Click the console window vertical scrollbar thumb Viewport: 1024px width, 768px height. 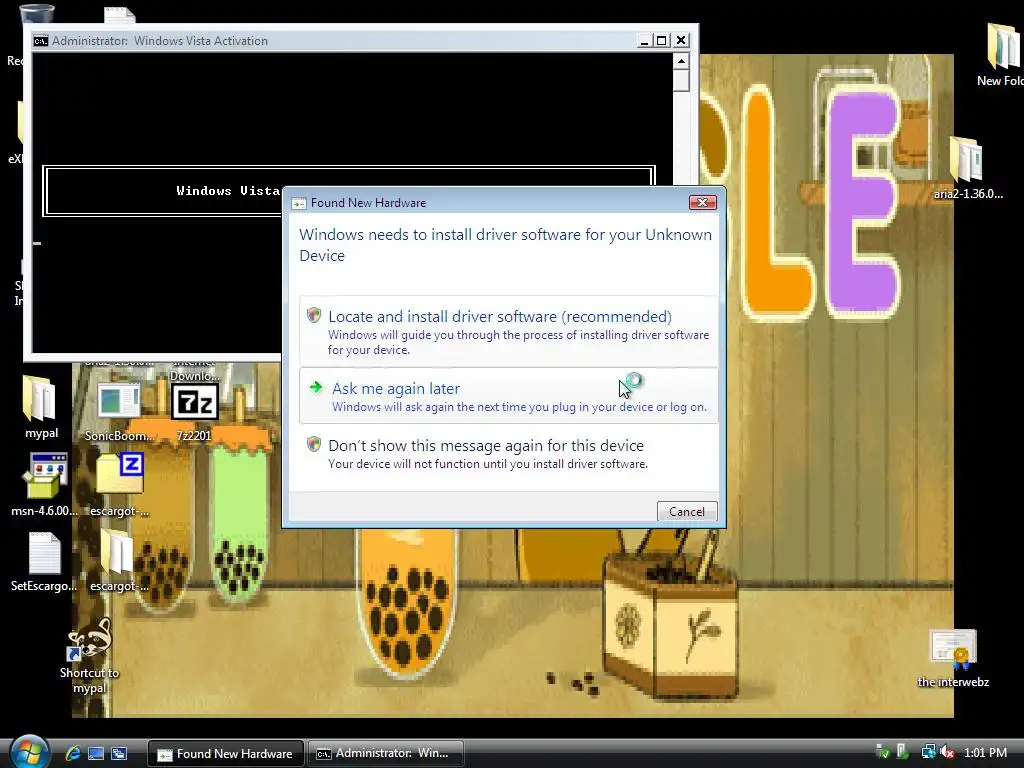681,80
